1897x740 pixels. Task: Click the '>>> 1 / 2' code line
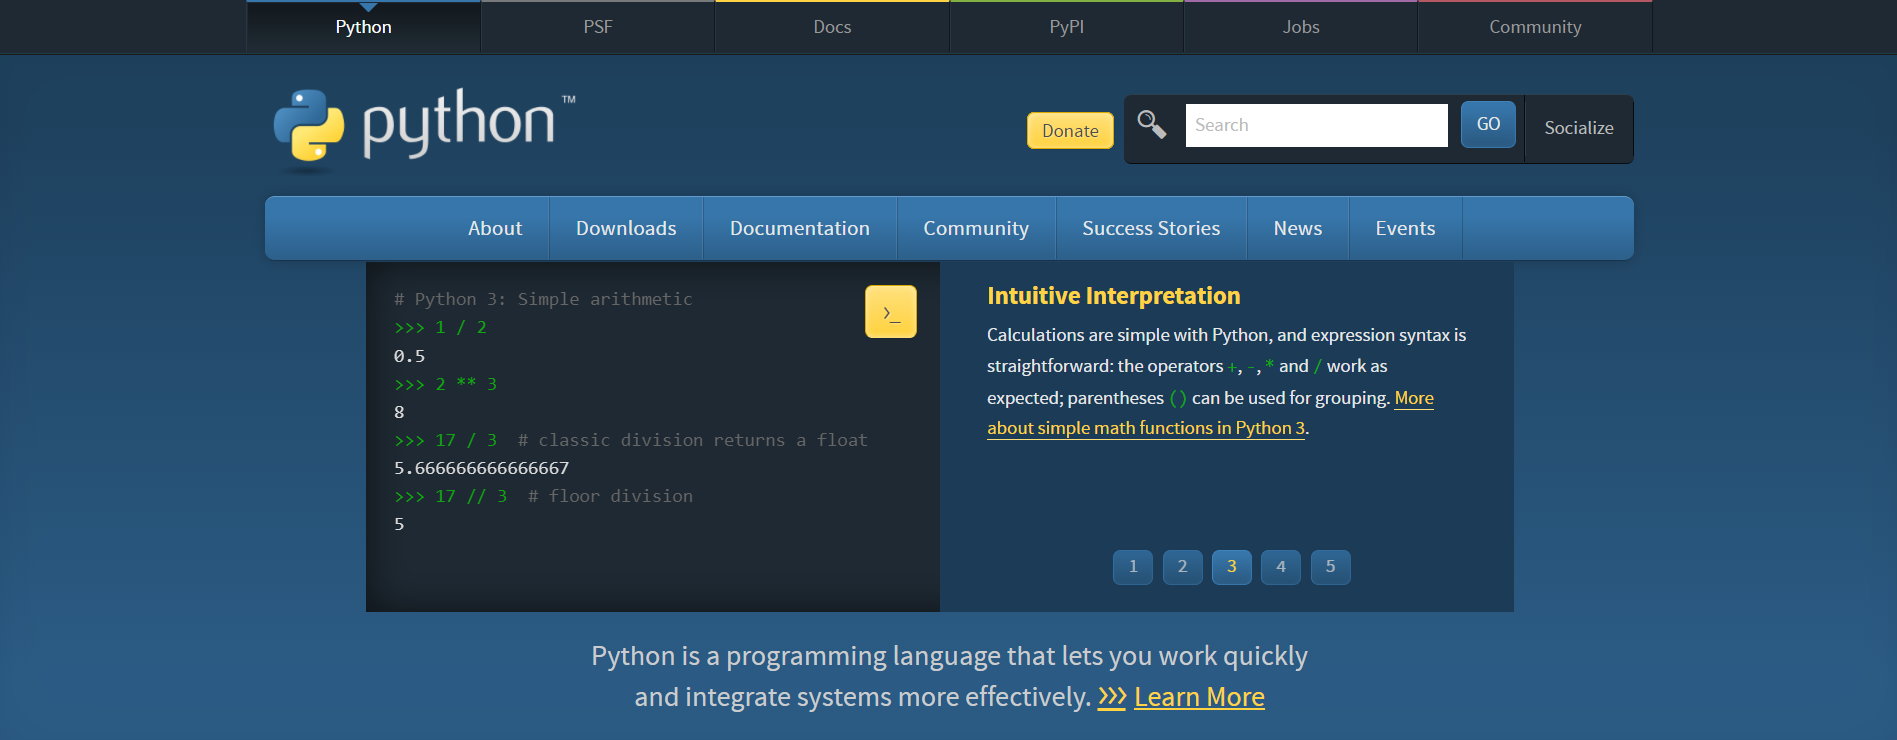[441, 327]
